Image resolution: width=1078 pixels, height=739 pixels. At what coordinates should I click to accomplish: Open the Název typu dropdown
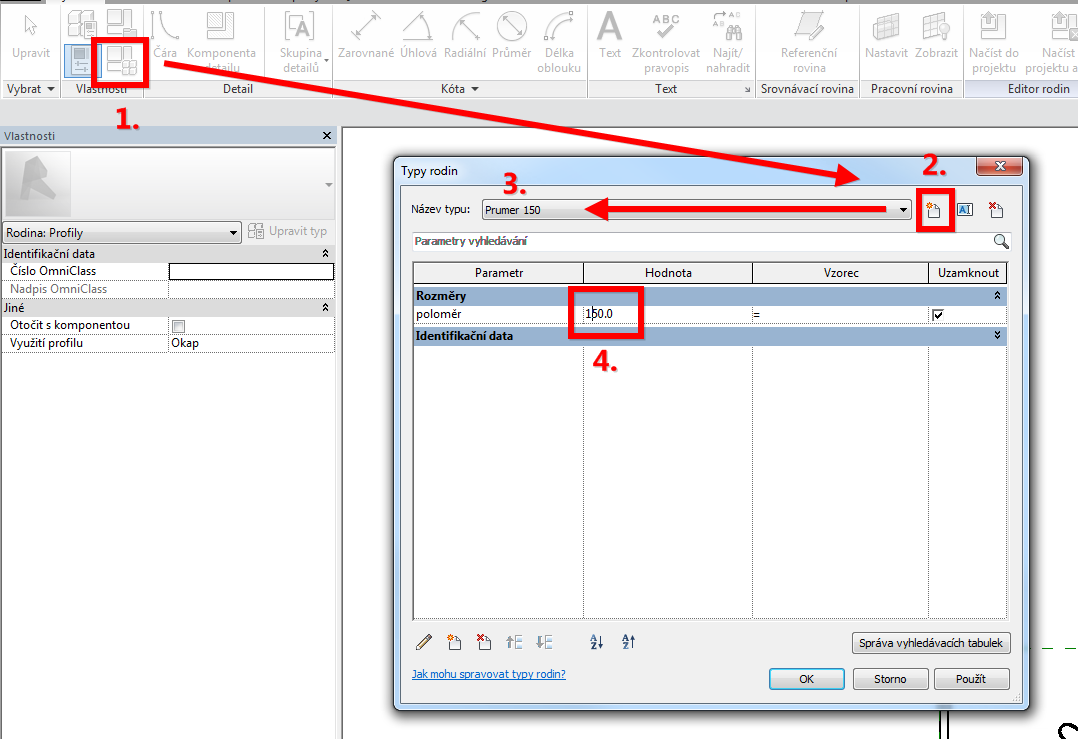[903, 210]
